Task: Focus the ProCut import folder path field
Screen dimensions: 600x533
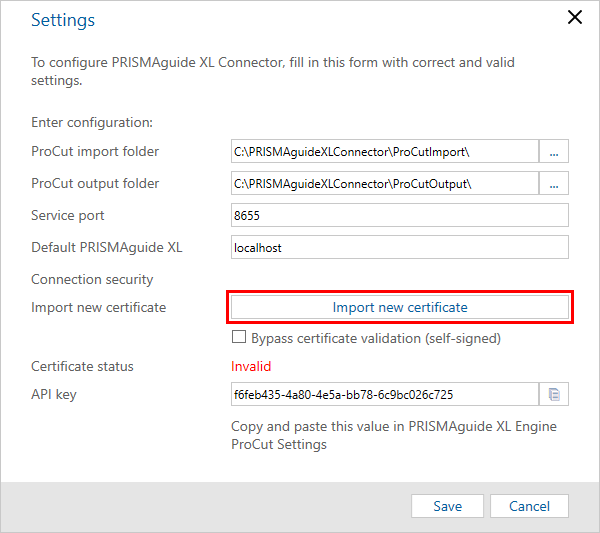Action: pyautogui.click(x=385, y=152)
